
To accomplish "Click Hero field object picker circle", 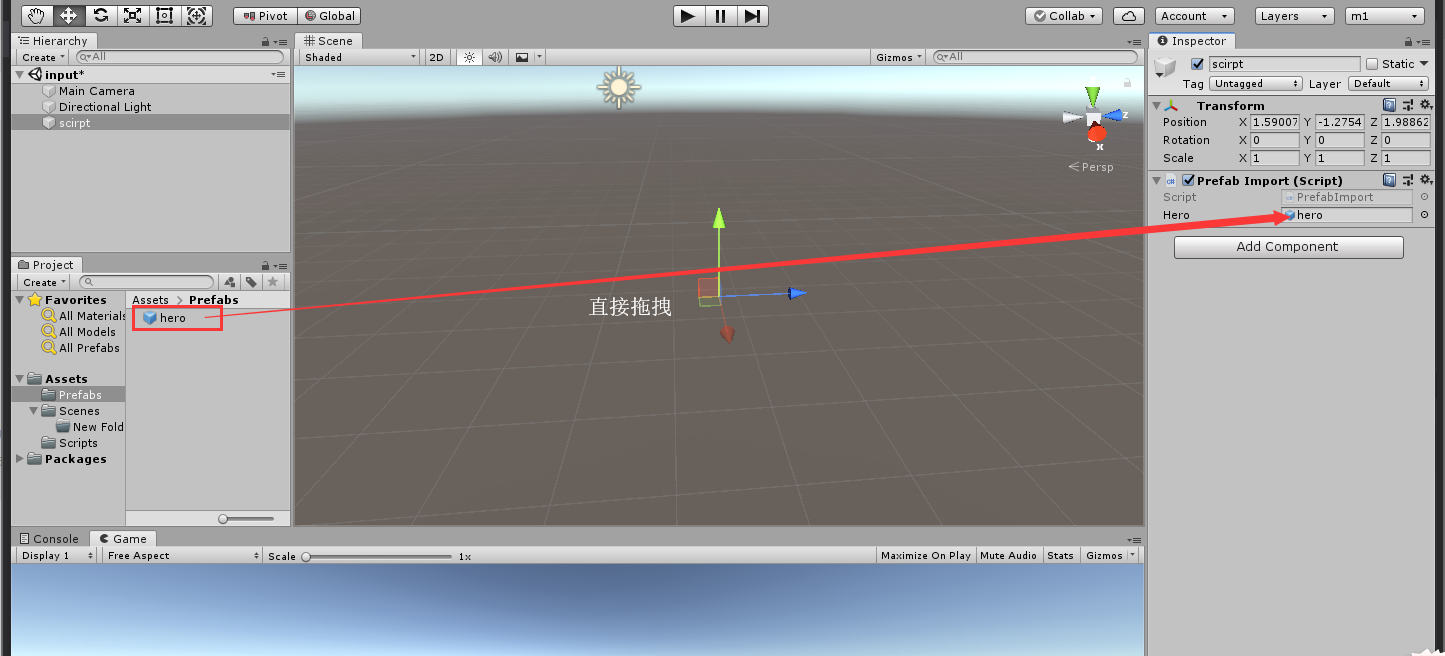I will tap(1425, 215).
